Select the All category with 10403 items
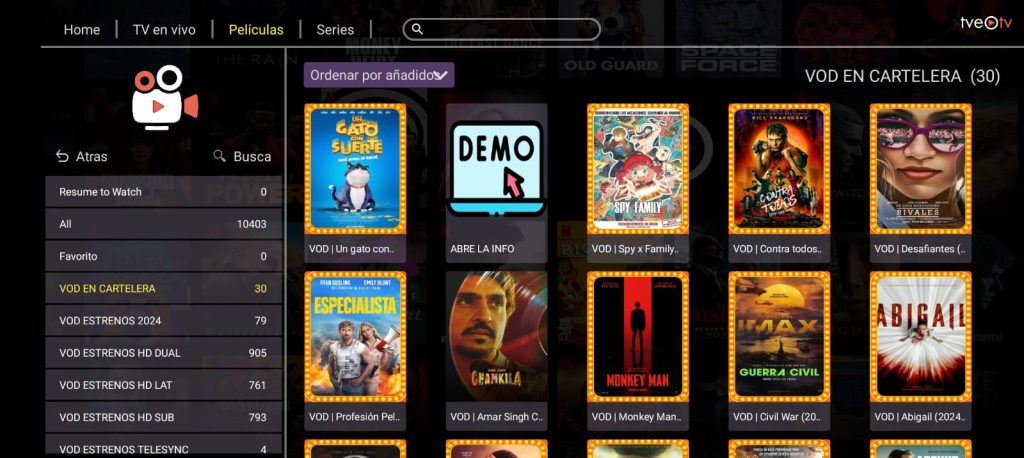Image resolution: width=1024 pixels, height=458 pixels. 163,224
